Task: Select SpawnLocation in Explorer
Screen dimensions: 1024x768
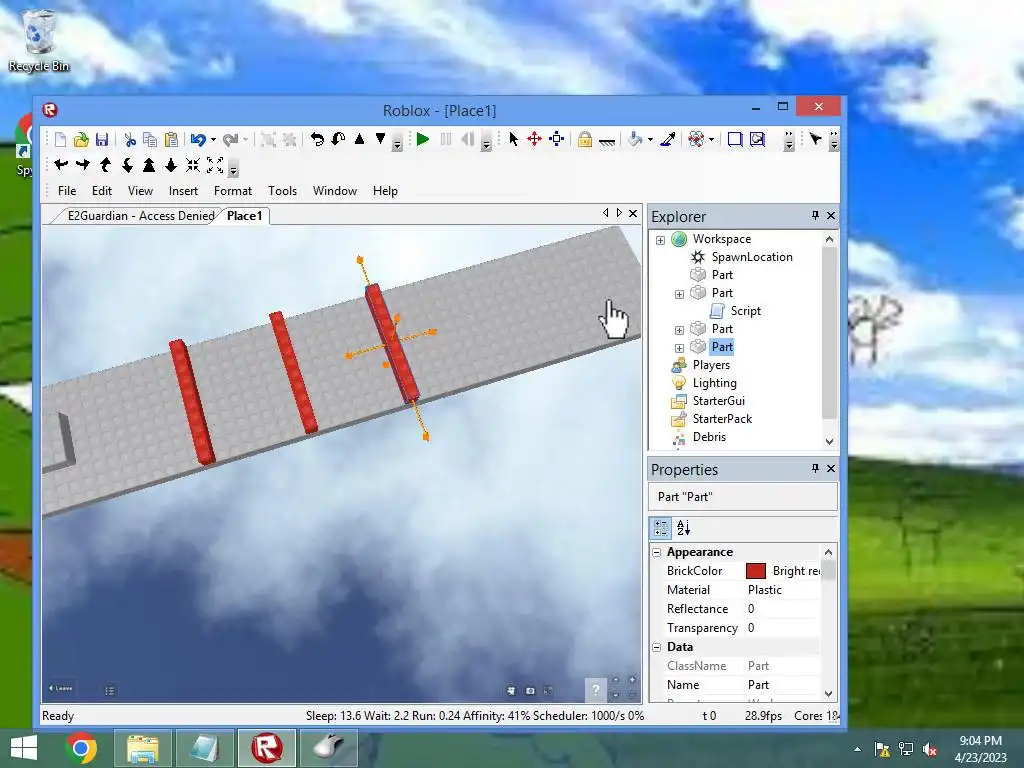Action: (752, 257)
